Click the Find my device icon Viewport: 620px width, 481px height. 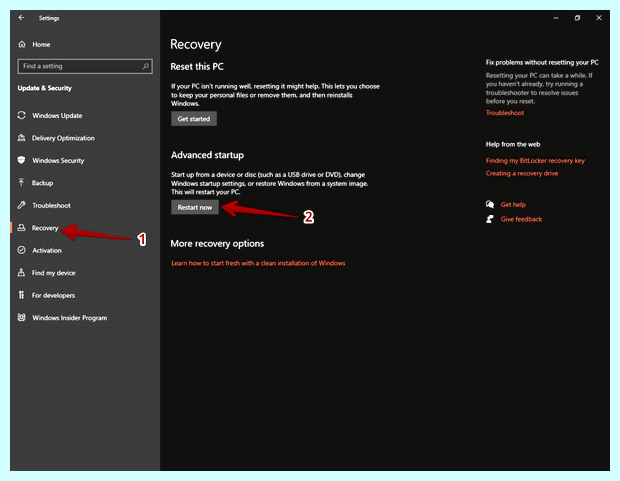click(x=21, y=273)
